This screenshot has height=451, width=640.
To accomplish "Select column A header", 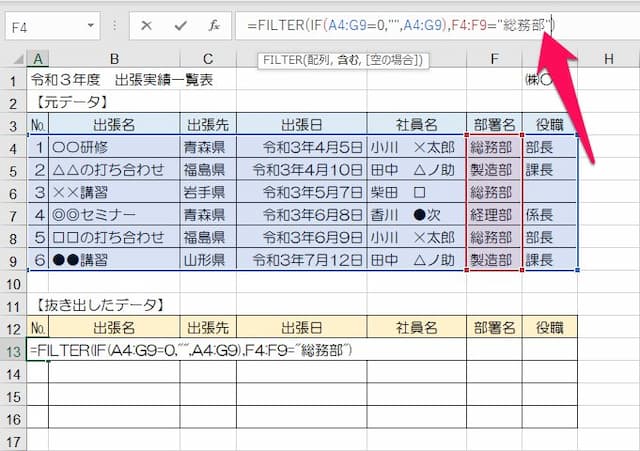I will click(x=38, y=59).
